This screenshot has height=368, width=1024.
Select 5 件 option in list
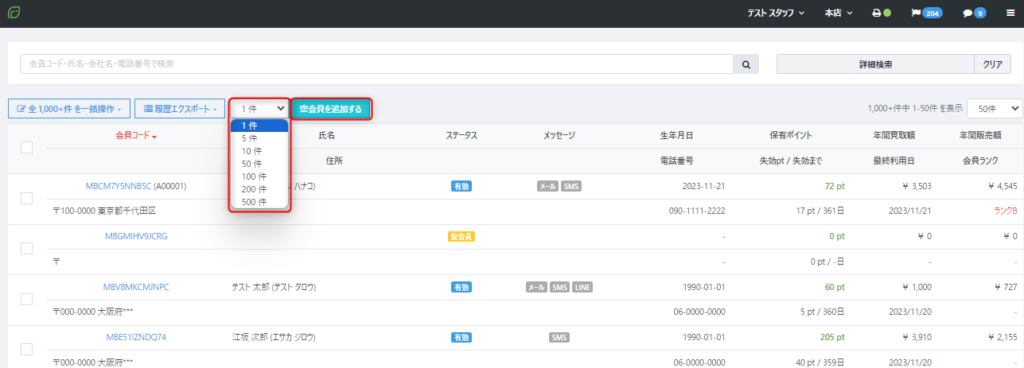[259, 138]
